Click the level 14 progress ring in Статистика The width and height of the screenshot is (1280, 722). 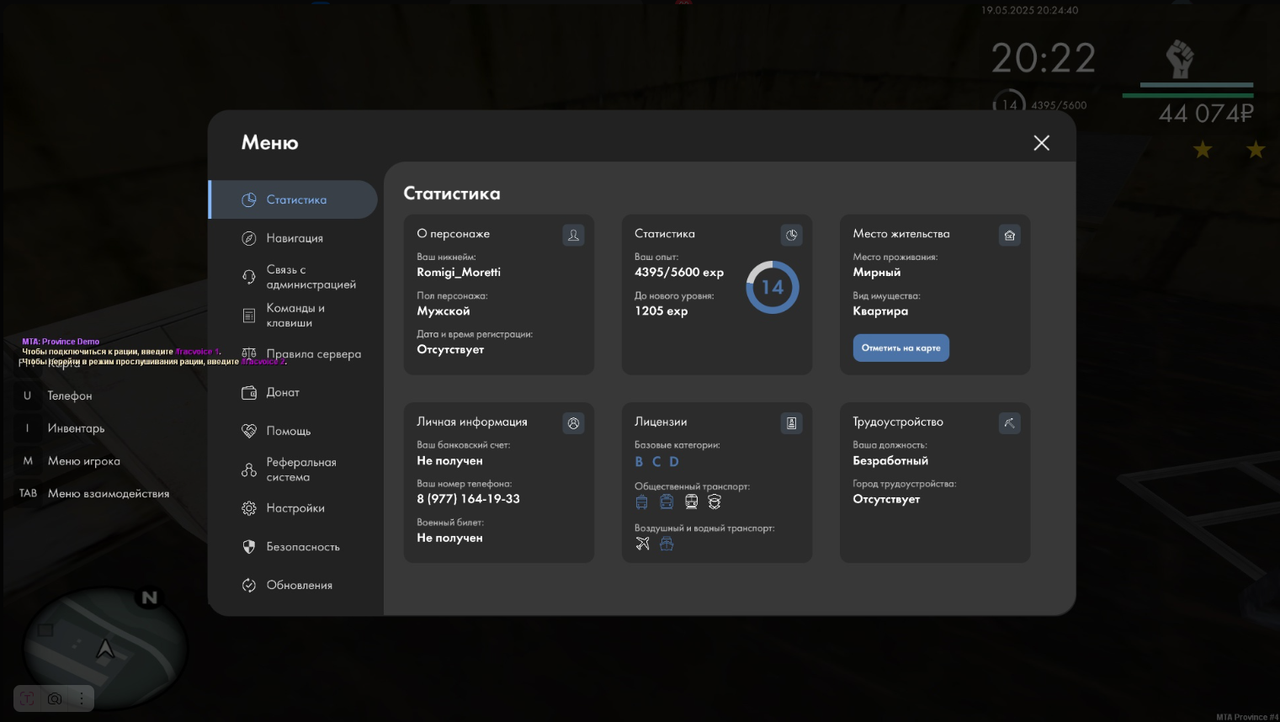772,288
